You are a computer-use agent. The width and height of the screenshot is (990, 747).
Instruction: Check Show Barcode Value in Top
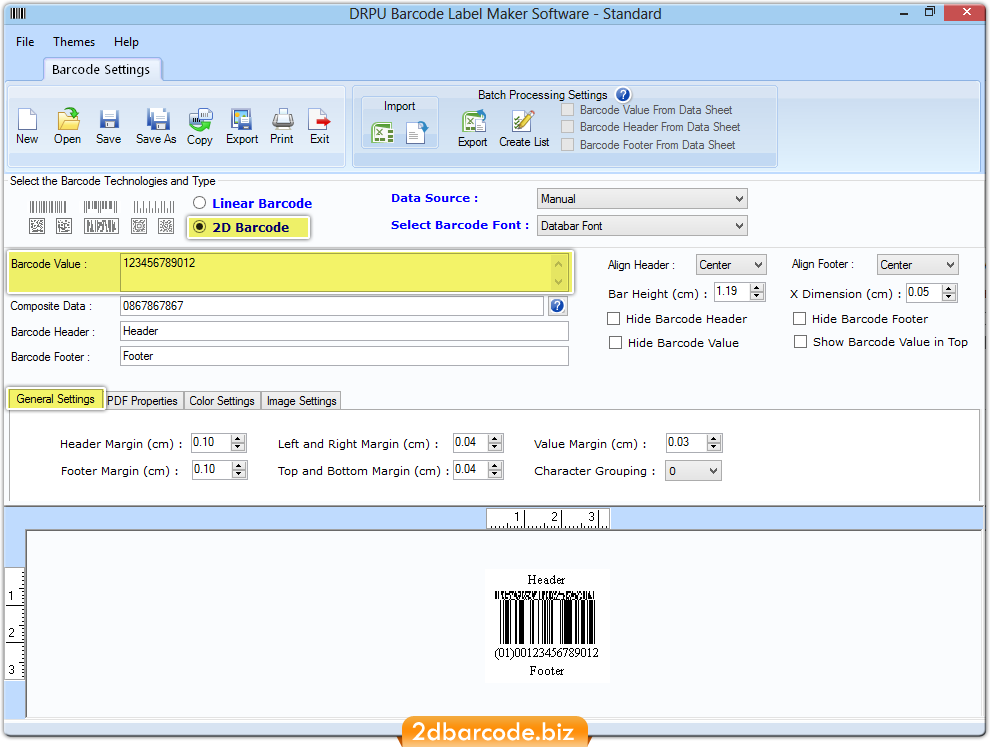click(800, 342)
